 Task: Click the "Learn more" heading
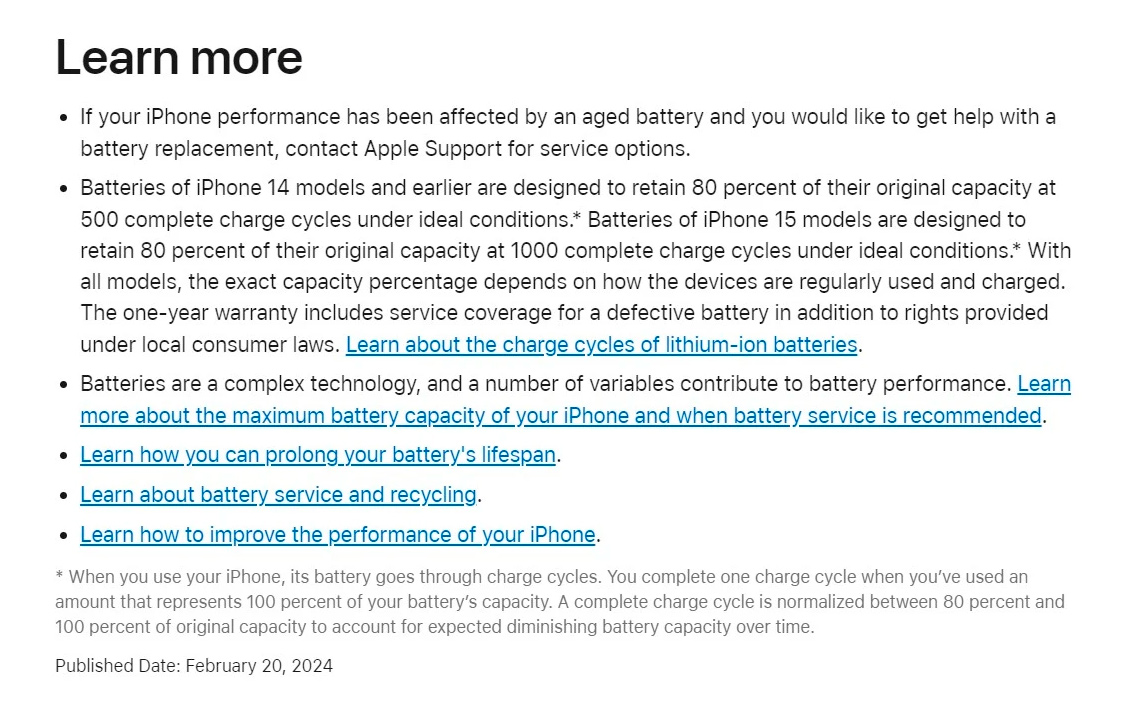179,57
